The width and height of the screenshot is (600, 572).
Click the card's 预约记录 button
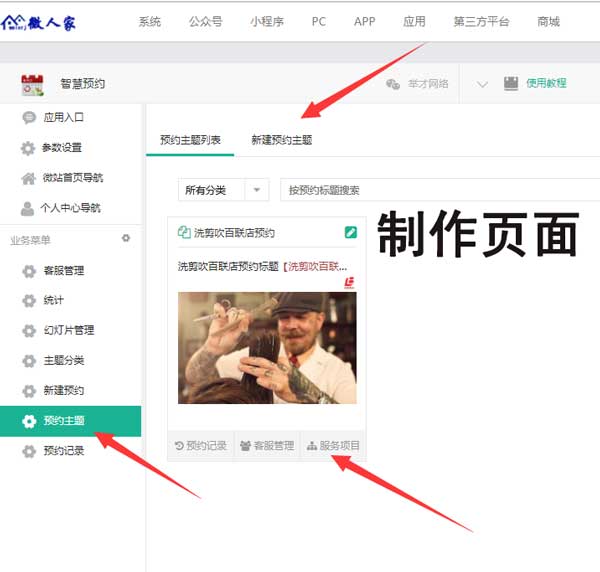[201, 446]
